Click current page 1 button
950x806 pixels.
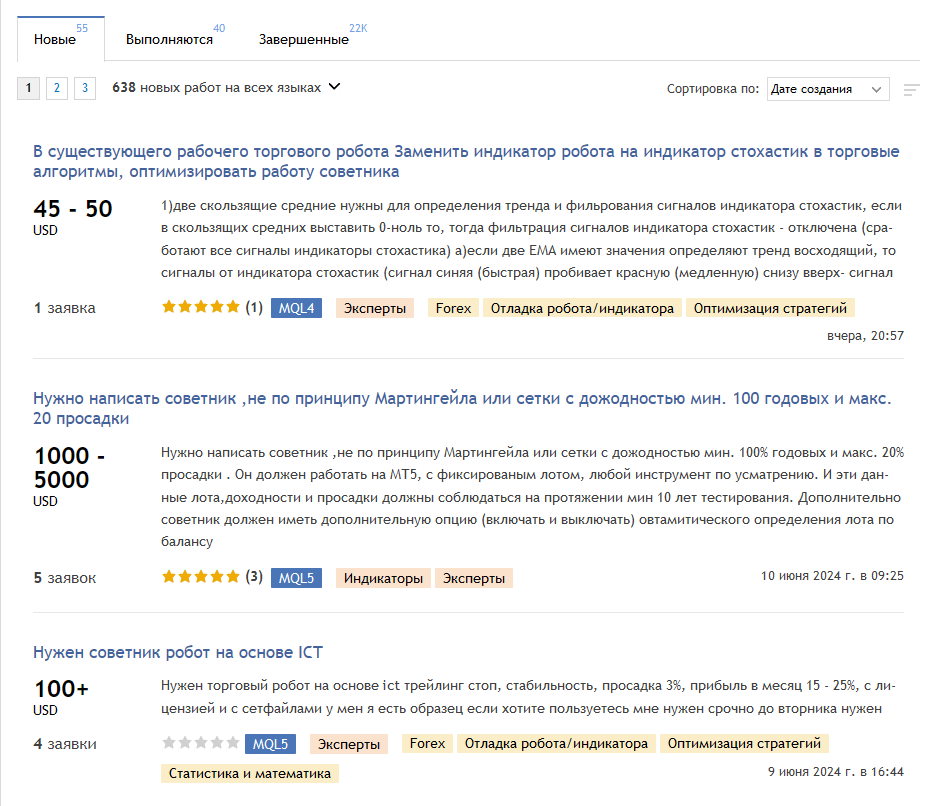tap(29, 88)
